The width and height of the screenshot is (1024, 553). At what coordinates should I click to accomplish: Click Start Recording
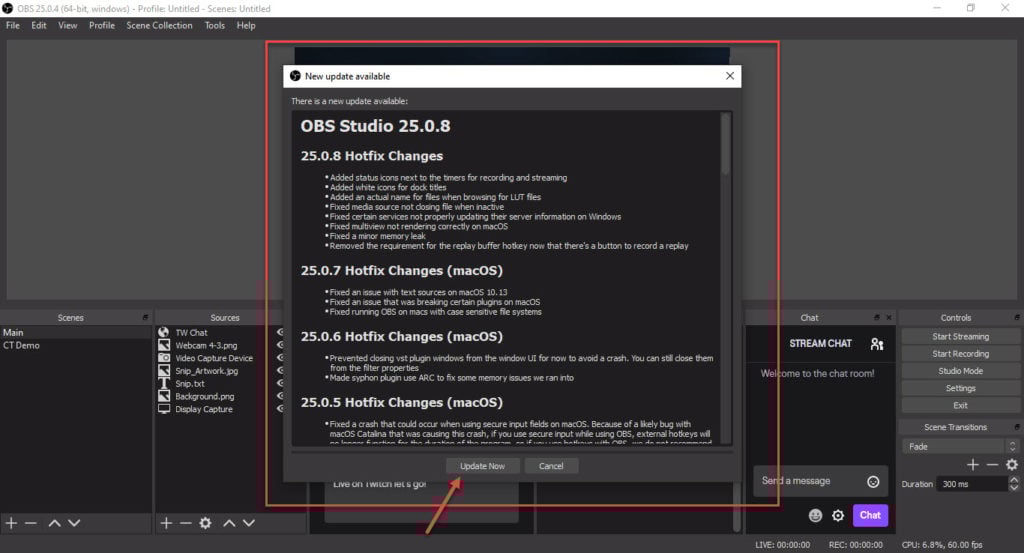pos(960,353)
